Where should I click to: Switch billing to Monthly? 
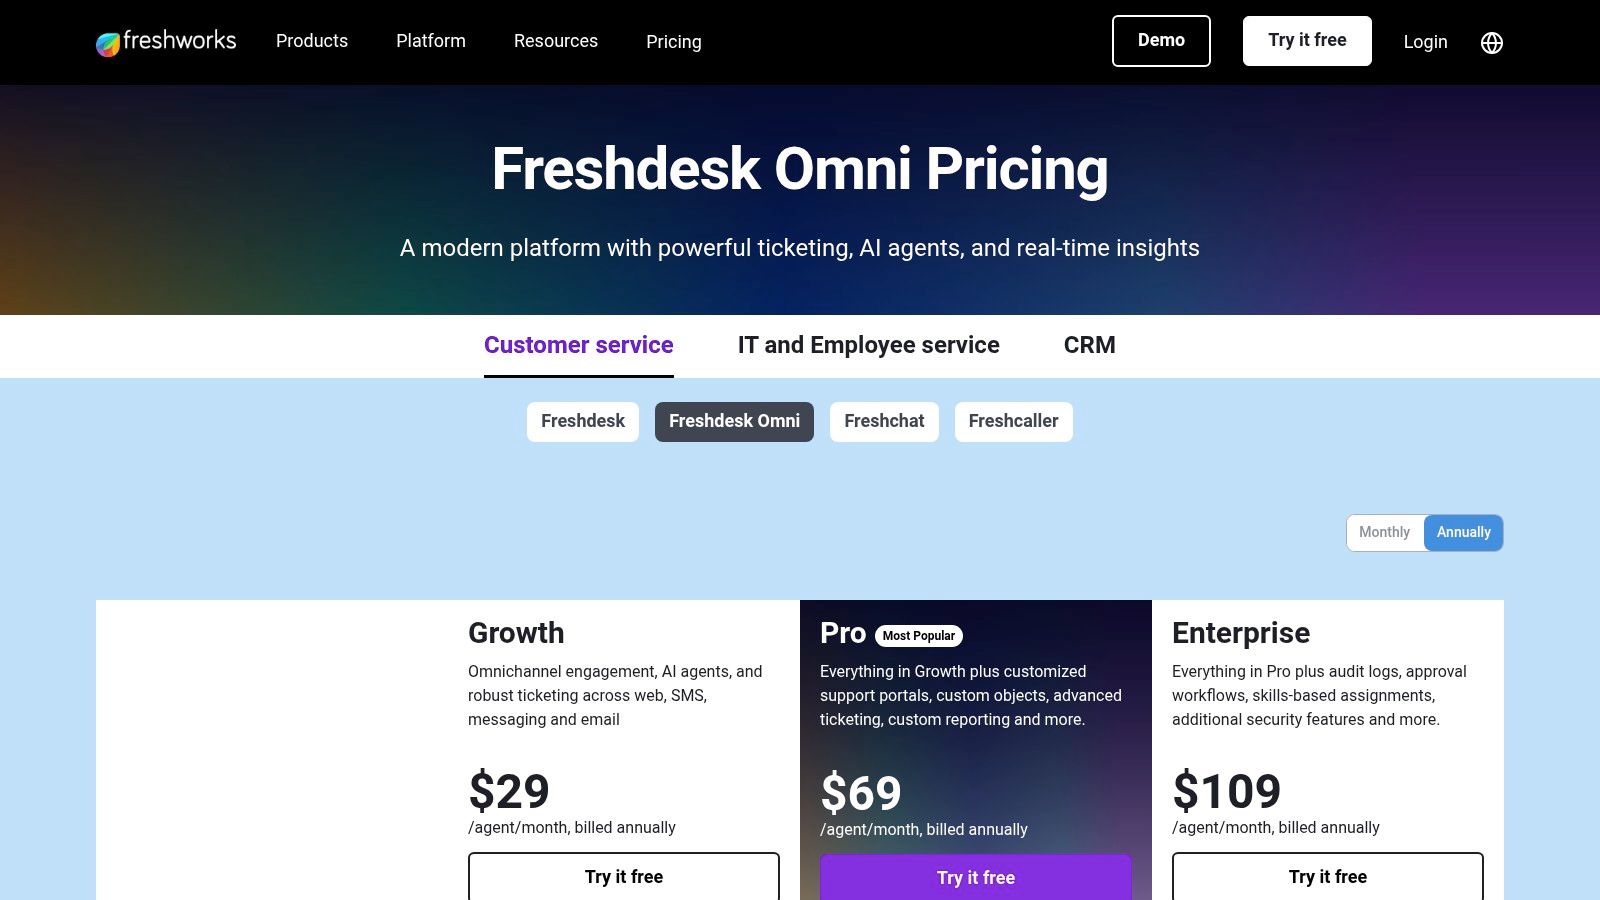(x=1386, y=532)
